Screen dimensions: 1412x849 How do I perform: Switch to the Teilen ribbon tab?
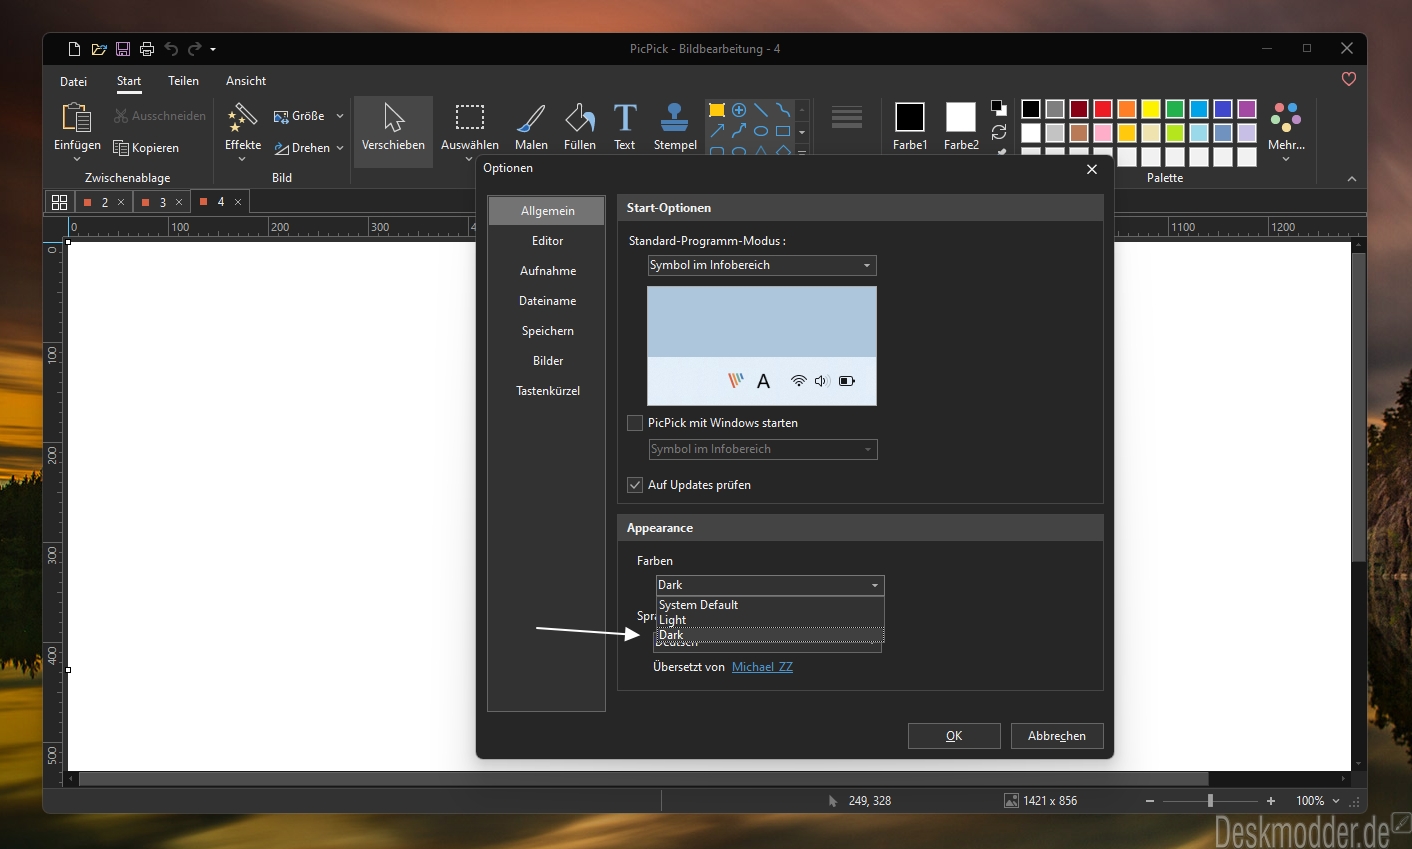(184, 81)
